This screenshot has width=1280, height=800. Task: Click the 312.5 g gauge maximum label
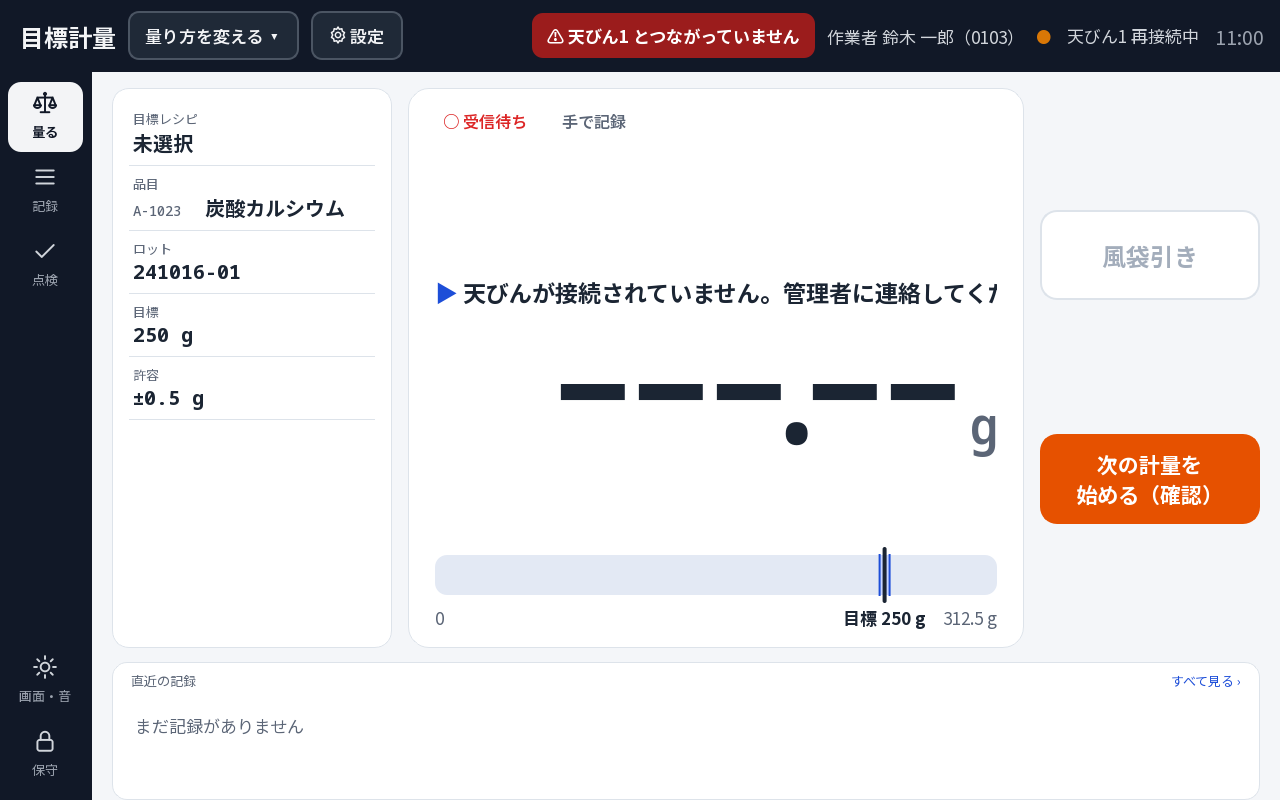[970, 619]
